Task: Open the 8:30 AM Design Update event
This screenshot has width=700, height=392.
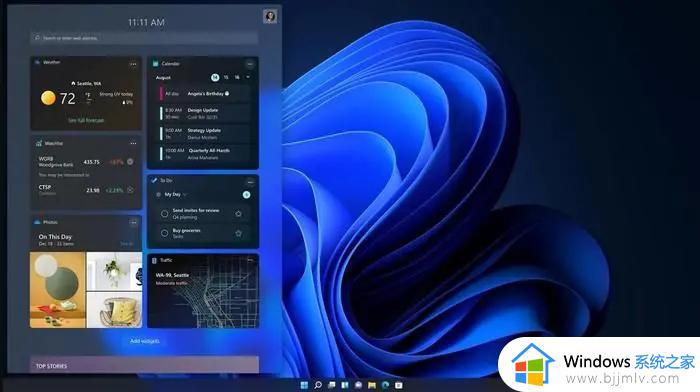Action: click(204, 113)
